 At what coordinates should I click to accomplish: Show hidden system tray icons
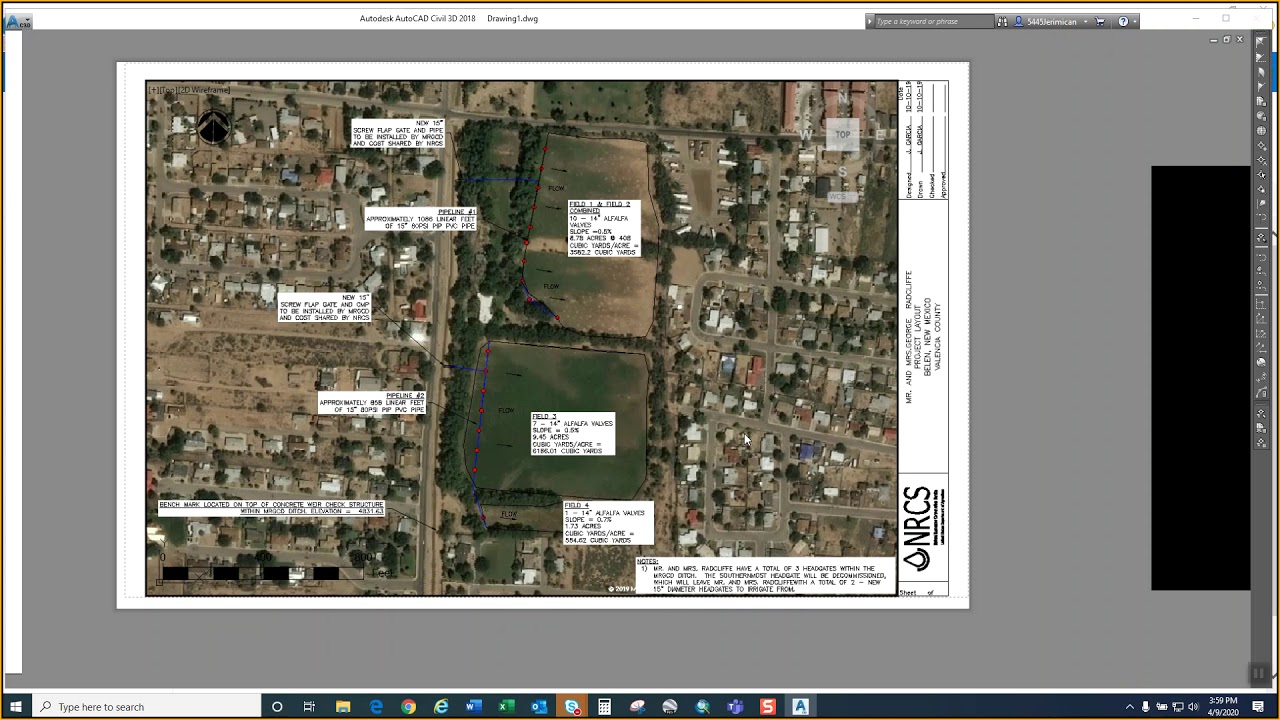click(x=1130, y=707)
